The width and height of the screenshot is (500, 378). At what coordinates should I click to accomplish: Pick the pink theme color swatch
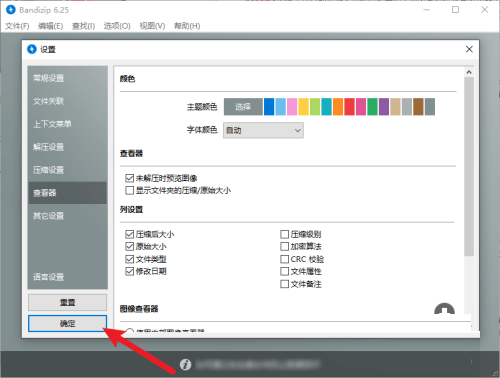(x=292, y=107)
